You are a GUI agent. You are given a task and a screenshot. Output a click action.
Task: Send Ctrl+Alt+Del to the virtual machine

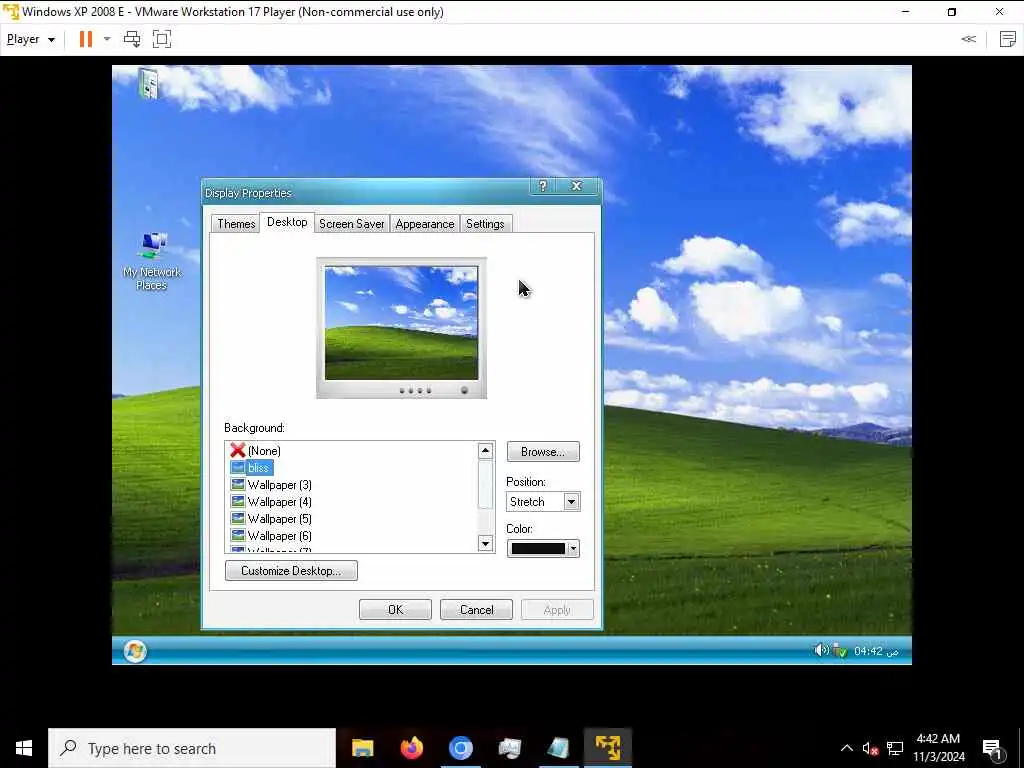pyautogui.click(x=132, y=39)
